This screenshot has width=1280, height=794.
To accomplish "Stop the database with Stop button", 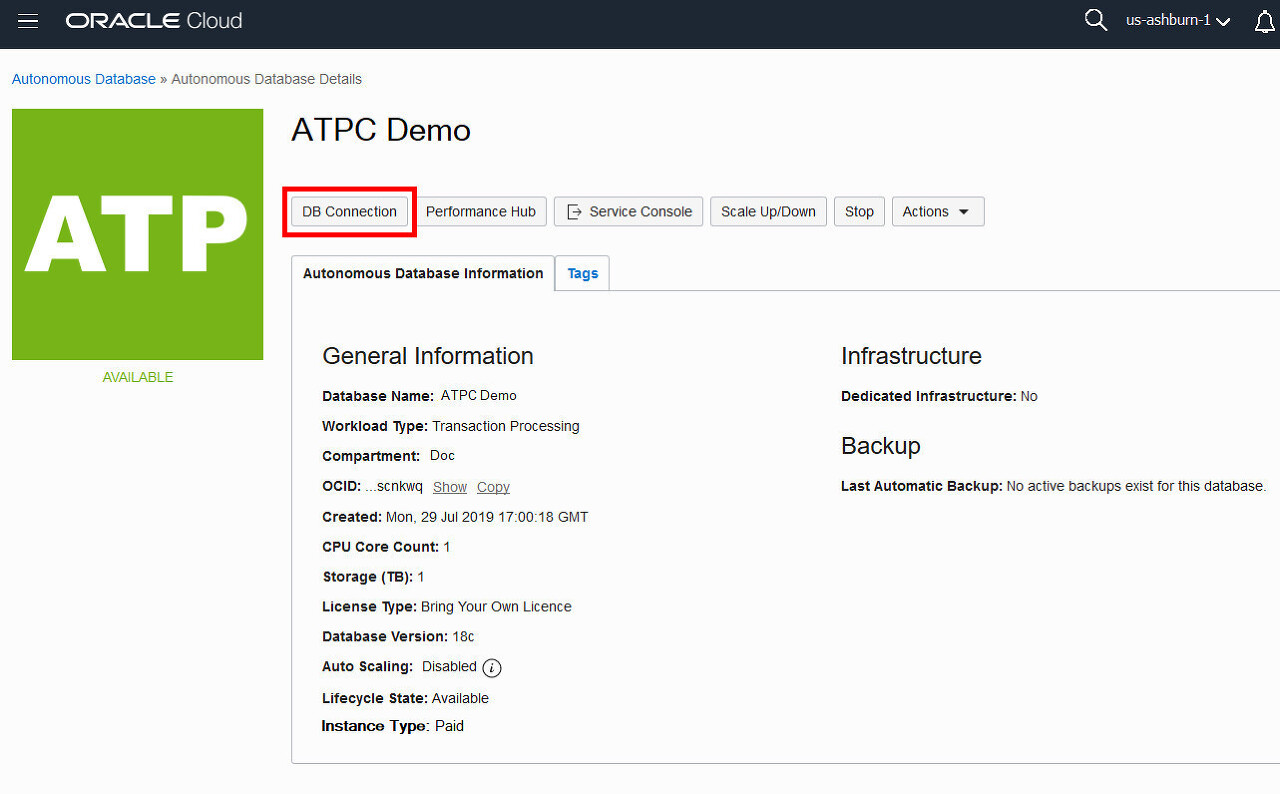I will (x=859, y=211).
